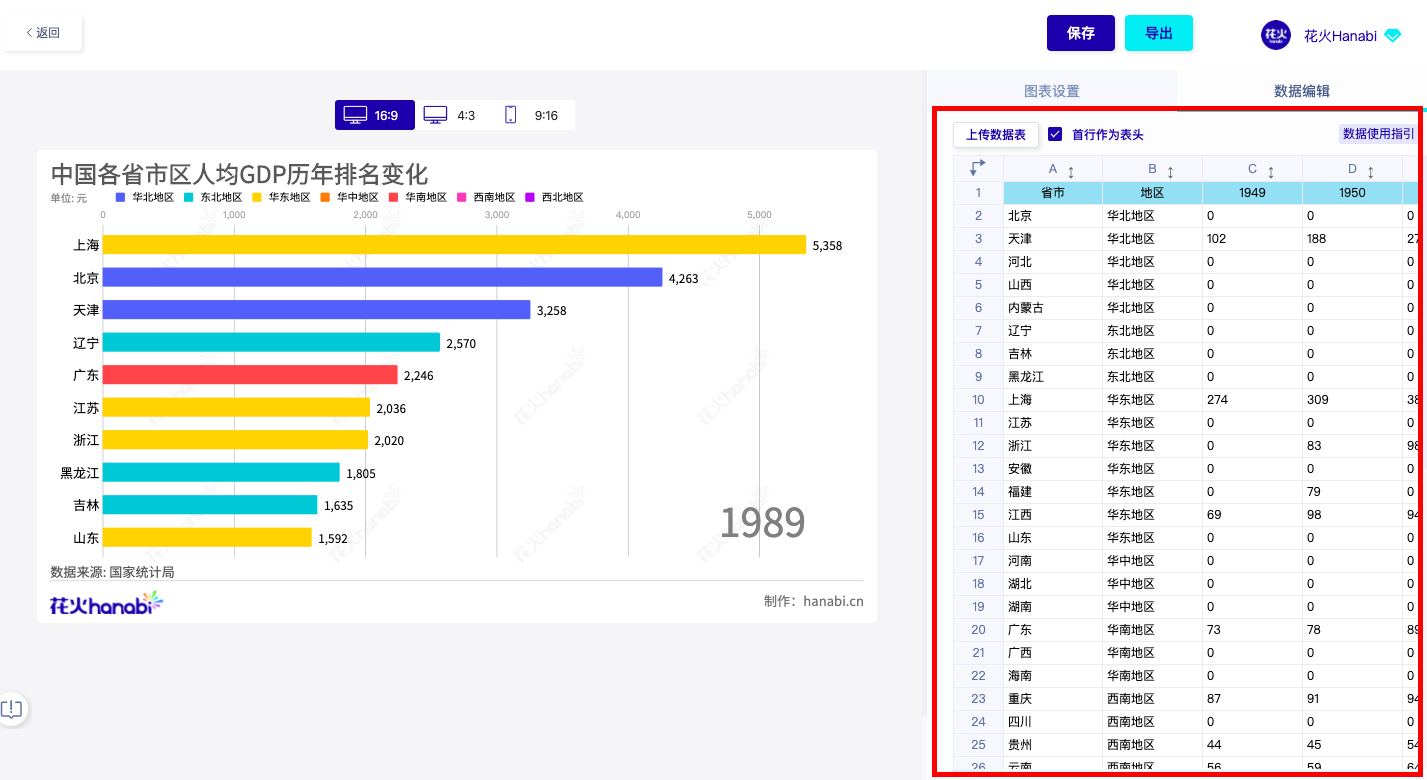The height and width of the screenshot is (780, 1427).
Task: Switch to the 图表设置 tab
Action: point(1052,91)
